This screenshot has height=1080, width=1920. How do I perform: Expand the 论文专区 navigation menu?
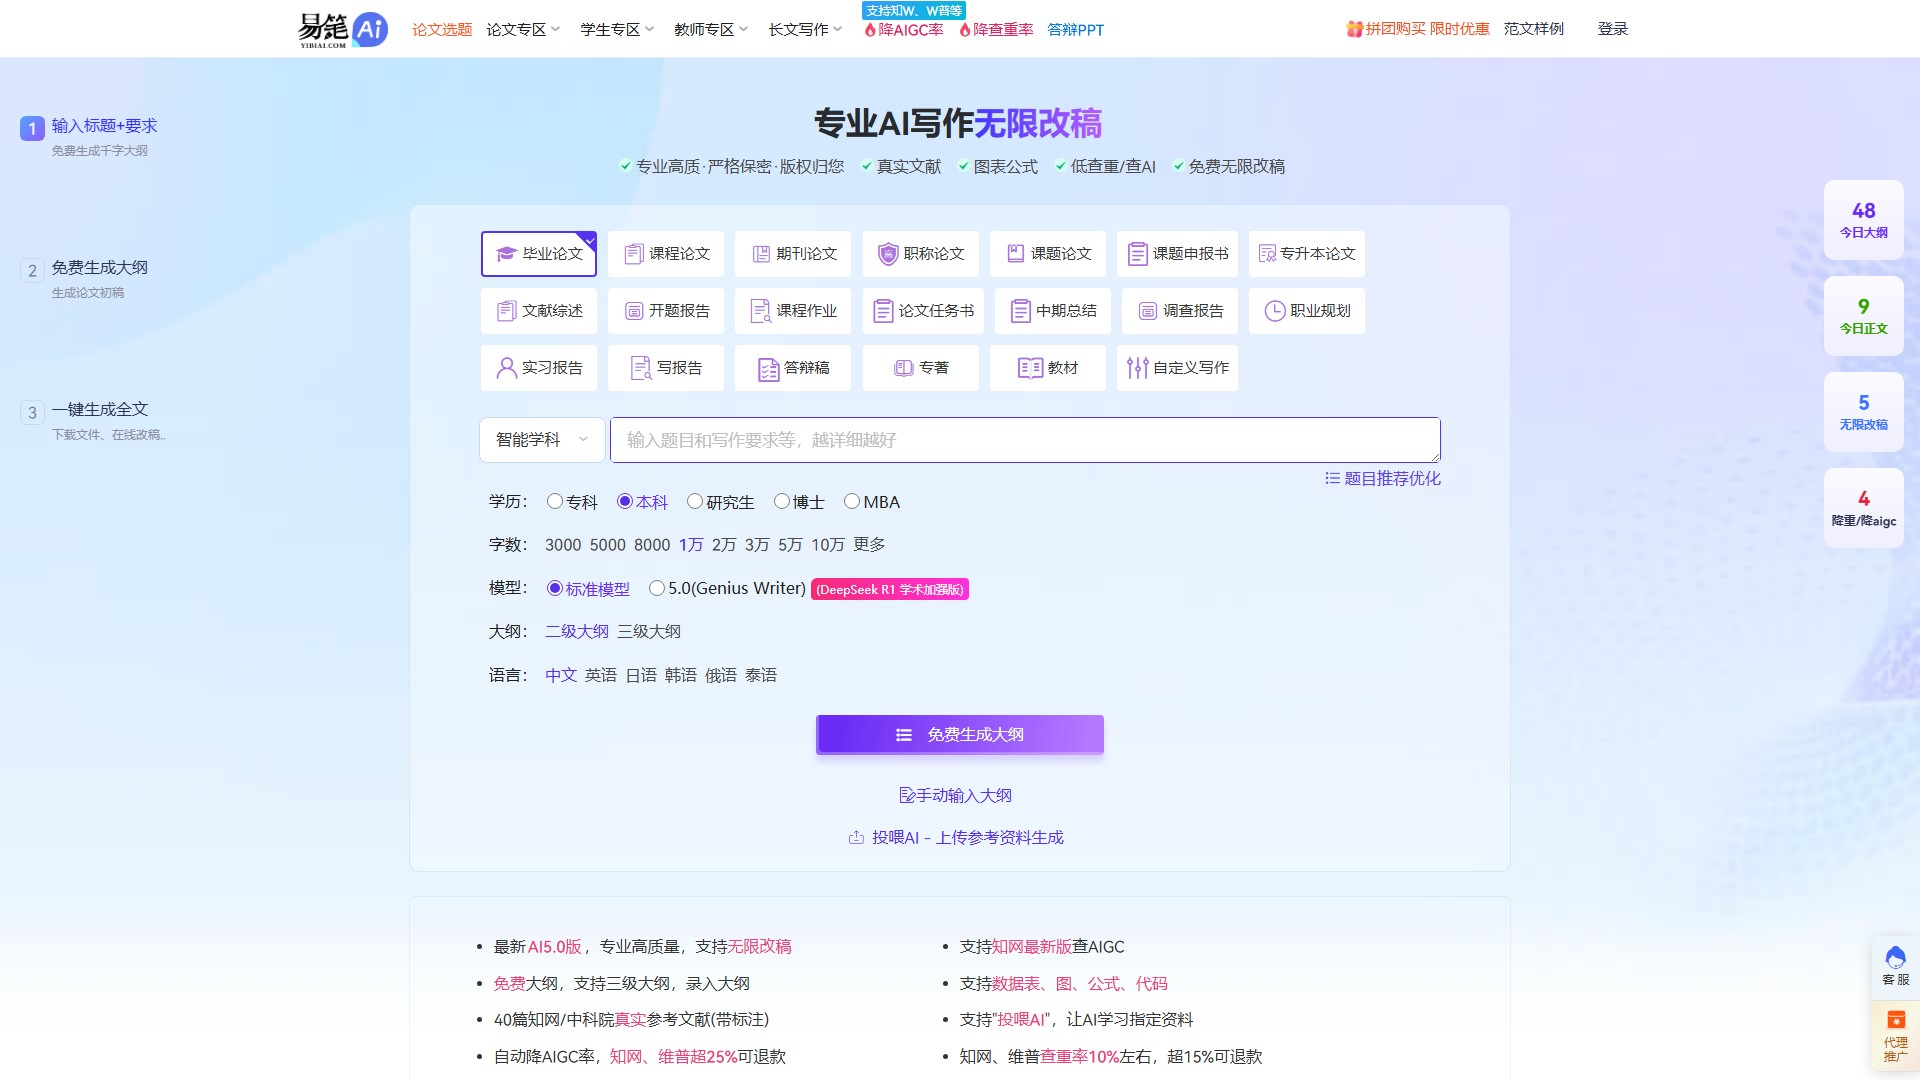[522, 30]
